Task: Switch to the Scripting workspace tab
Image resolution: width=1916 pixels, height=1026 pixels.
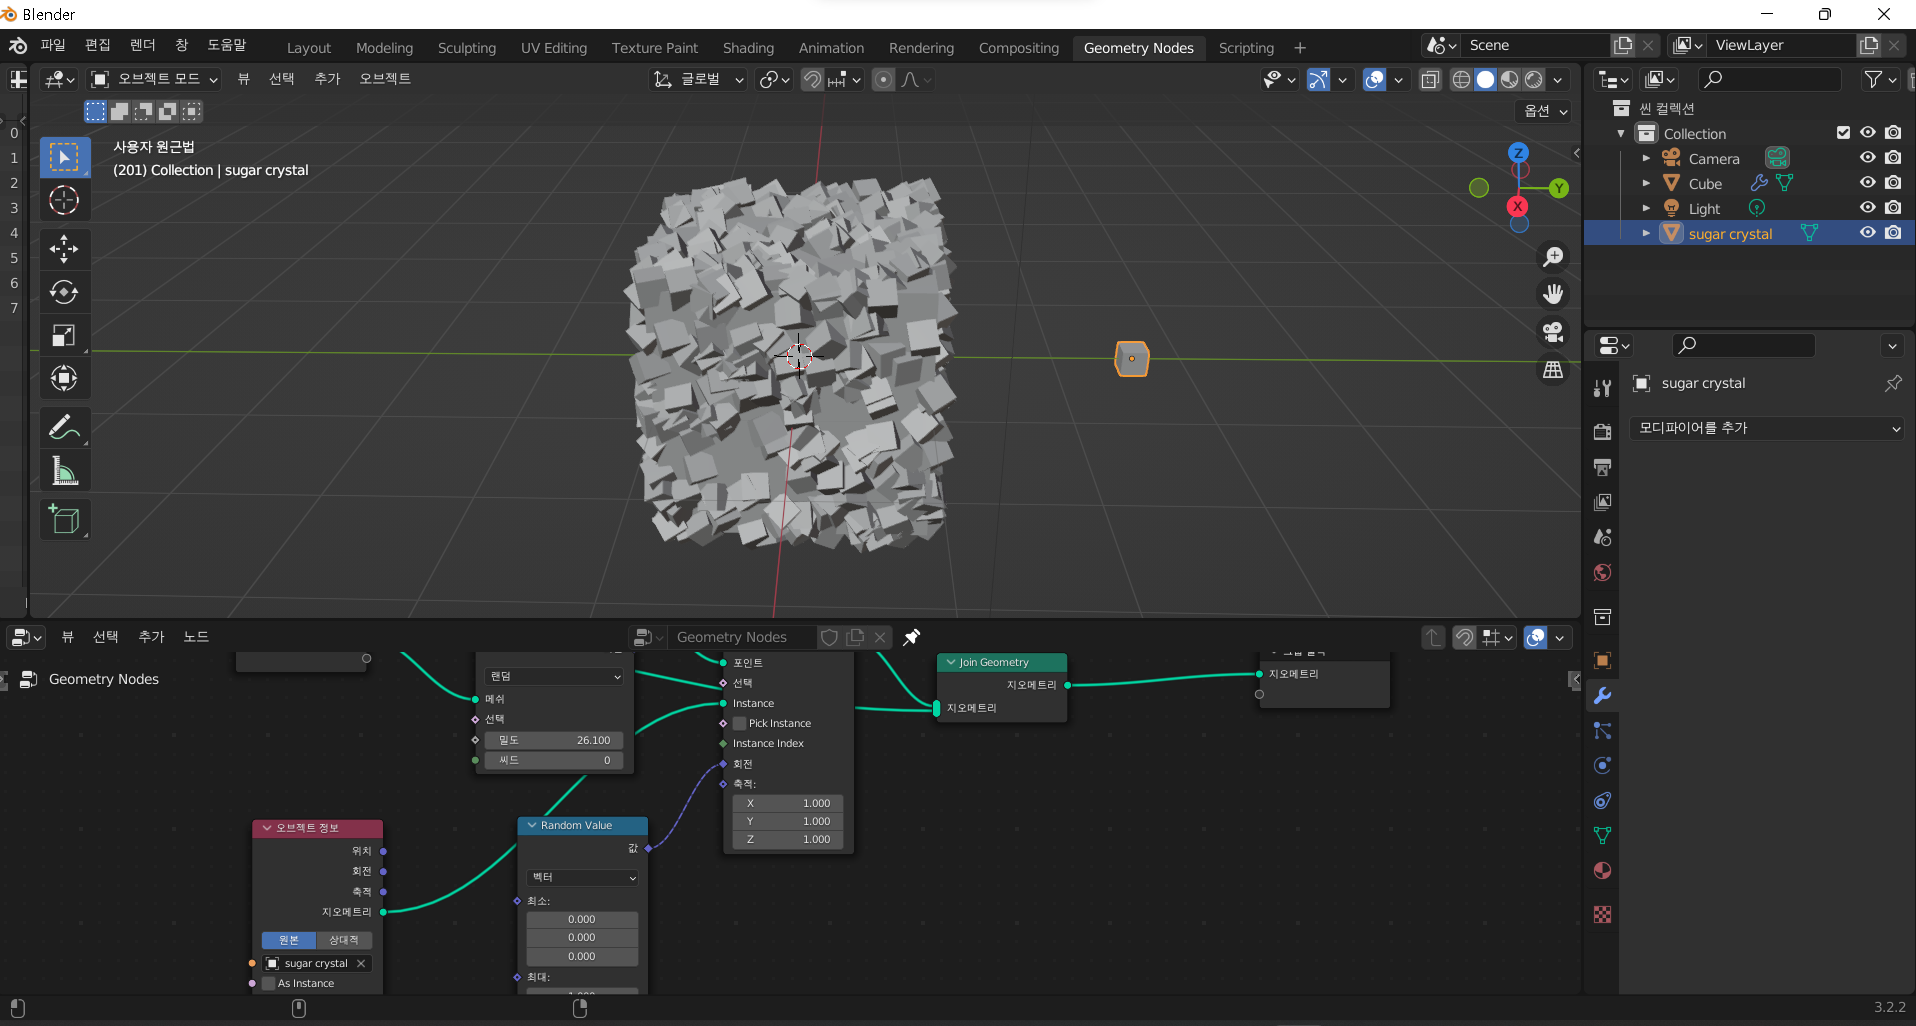Action: point(1246,48)
